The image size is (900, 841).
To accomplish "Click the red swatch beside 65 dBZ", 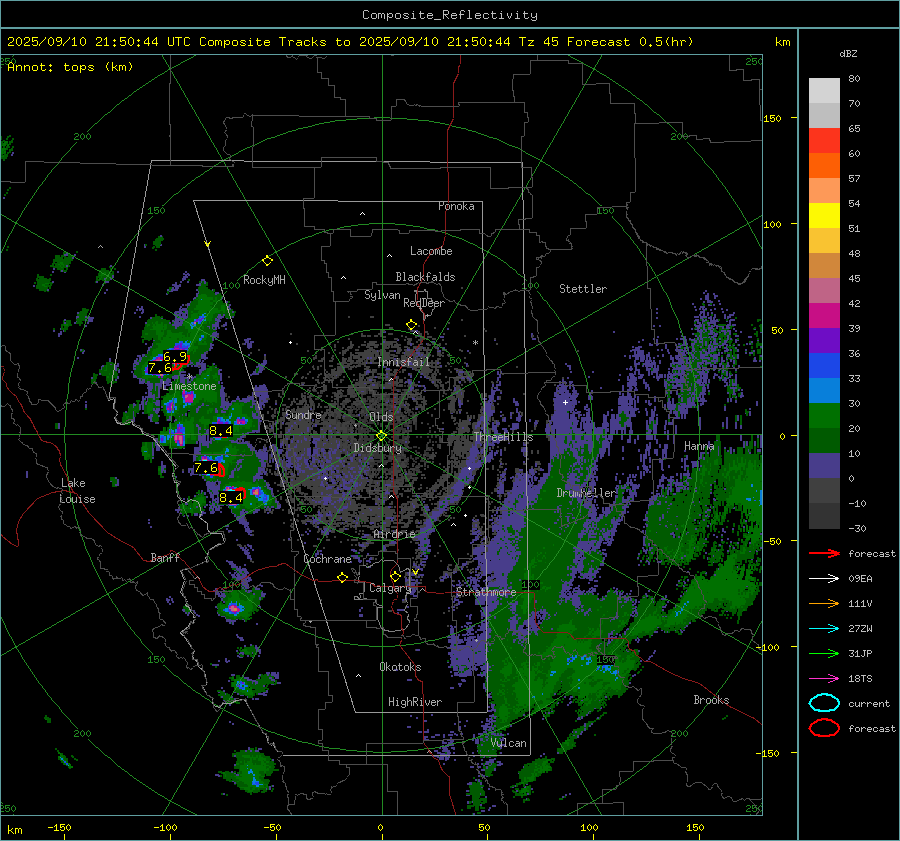I will tap(824, 141).
